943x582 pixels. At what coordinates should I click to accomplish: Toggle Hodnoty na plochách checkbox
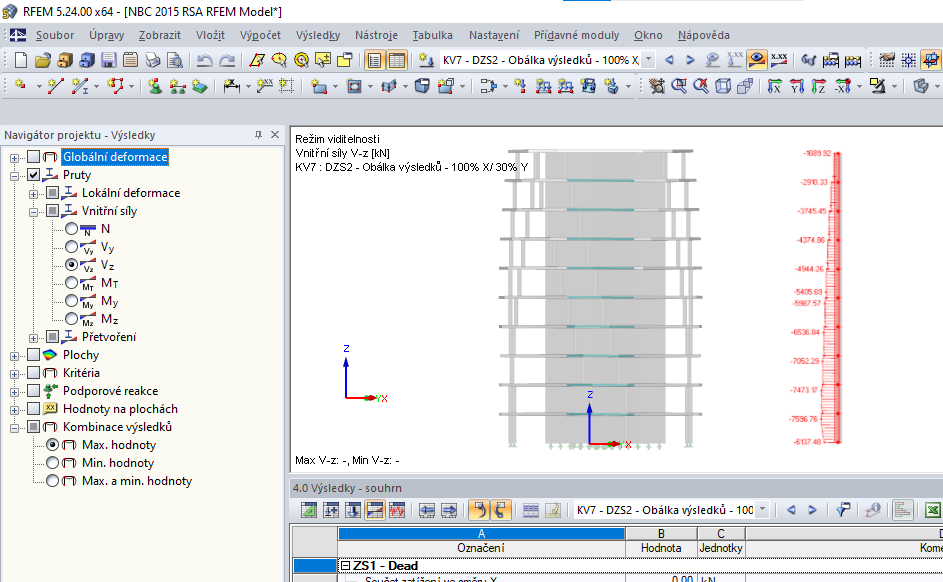pos(34,409)
